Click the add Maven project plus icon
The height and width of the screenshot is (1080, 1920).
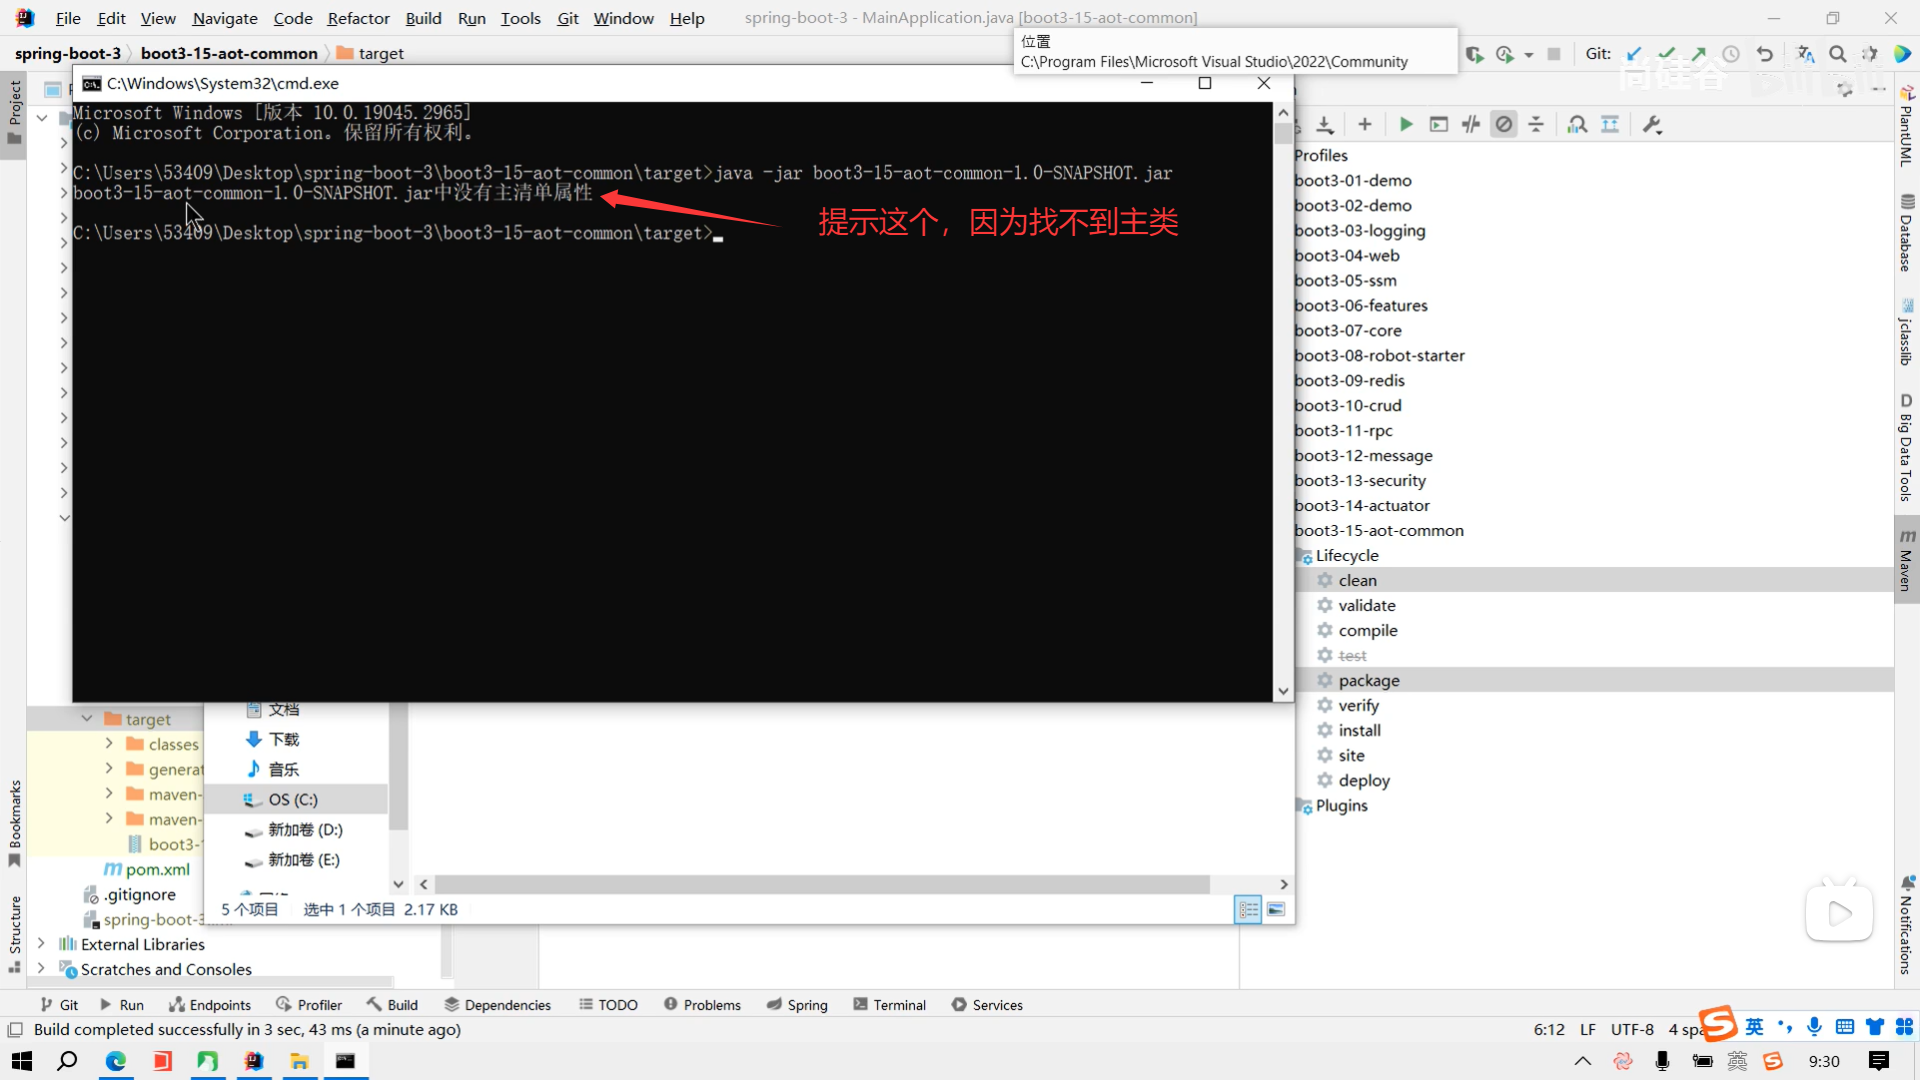coord(1364,125)
